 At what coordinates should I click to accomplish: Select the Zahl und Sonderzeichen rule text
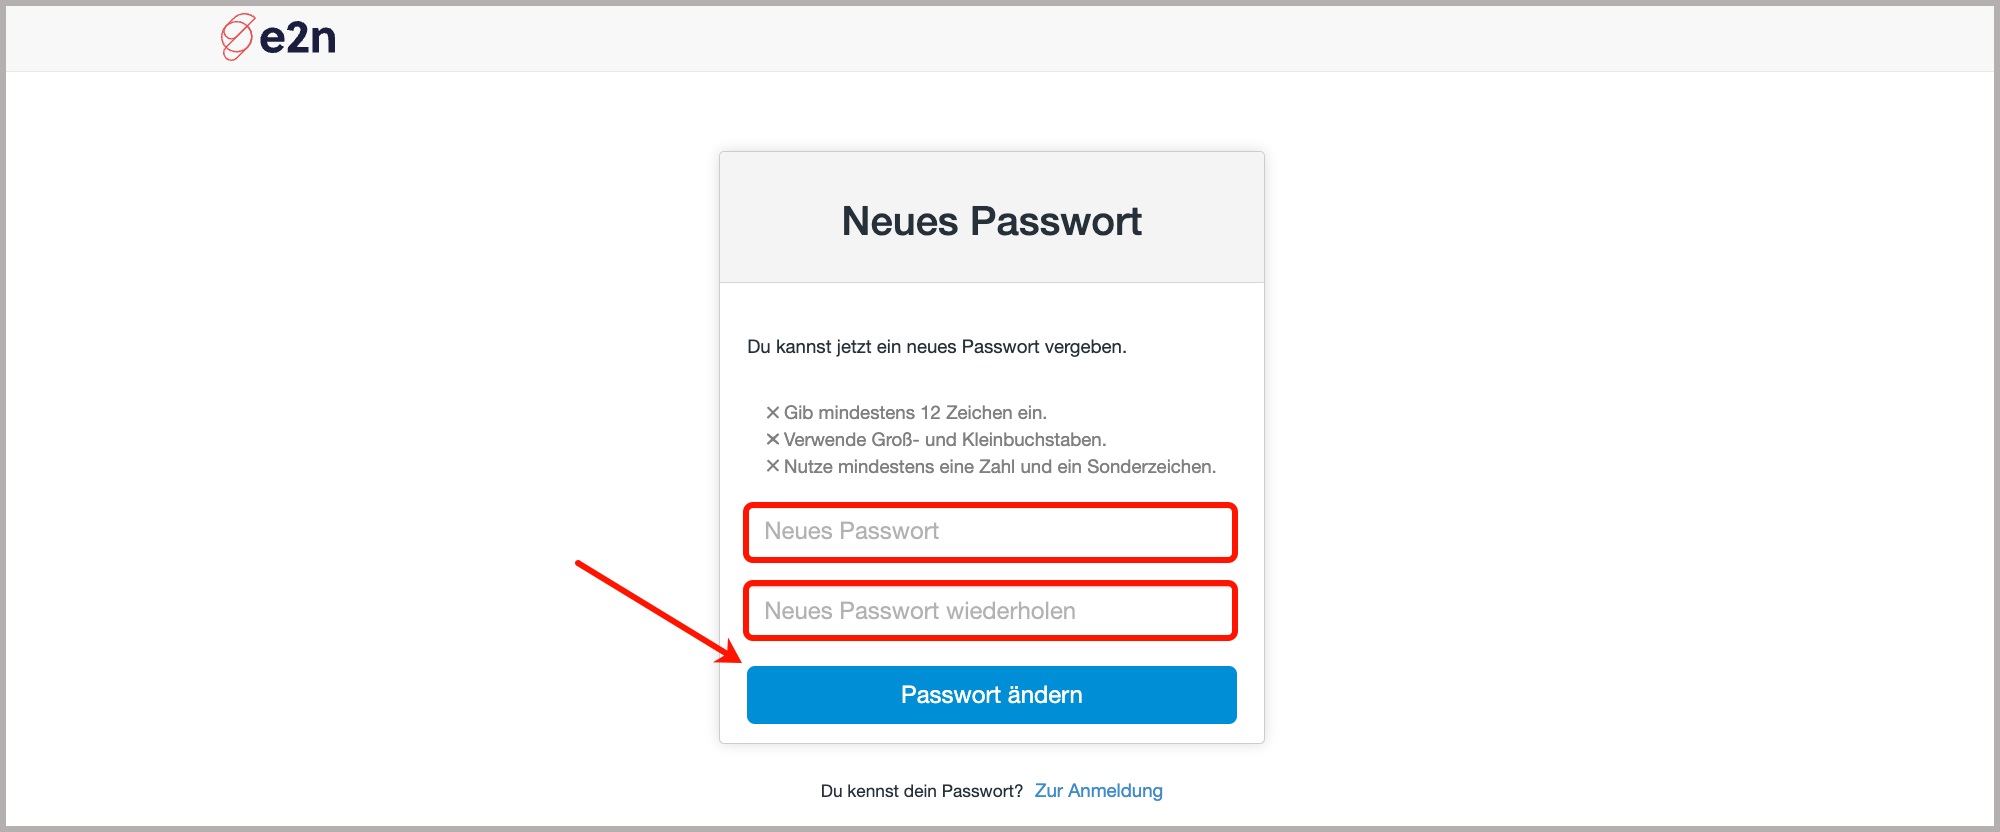click(999, 465)
